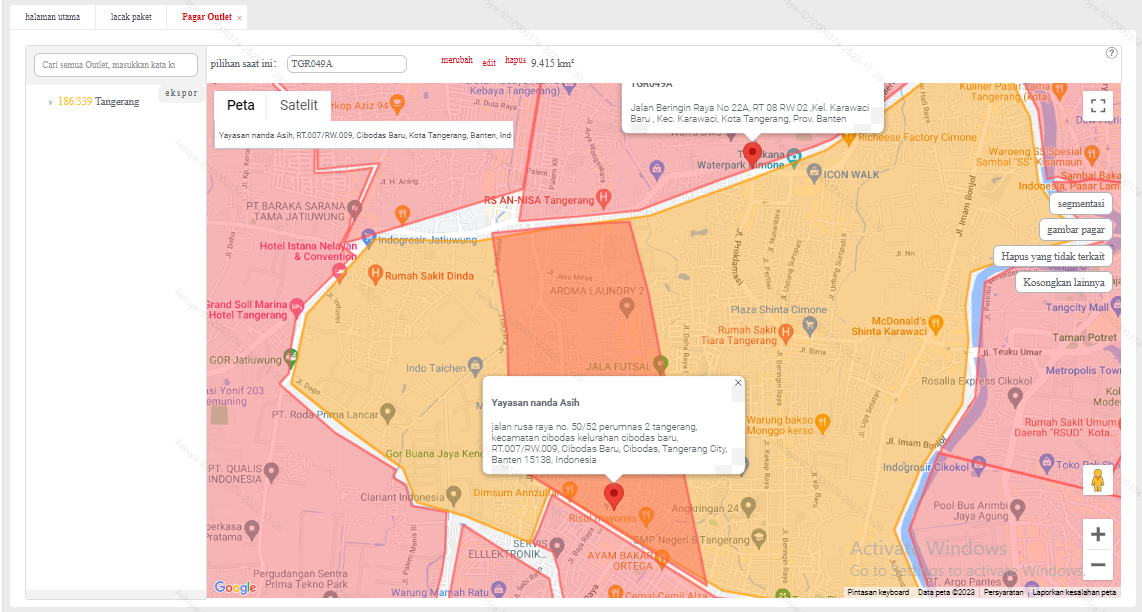Zoom in on the map
This screenshot has height=612, width=1142.
(1098, 534)
